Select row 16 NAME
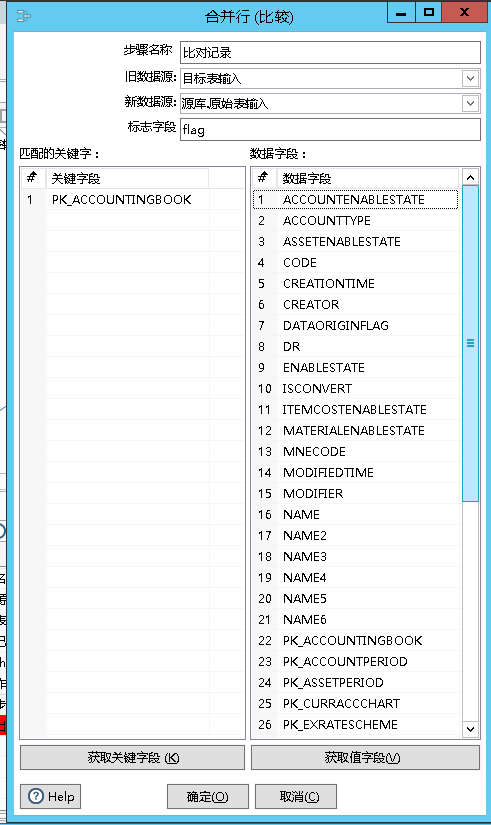 [x=355, y=515]
